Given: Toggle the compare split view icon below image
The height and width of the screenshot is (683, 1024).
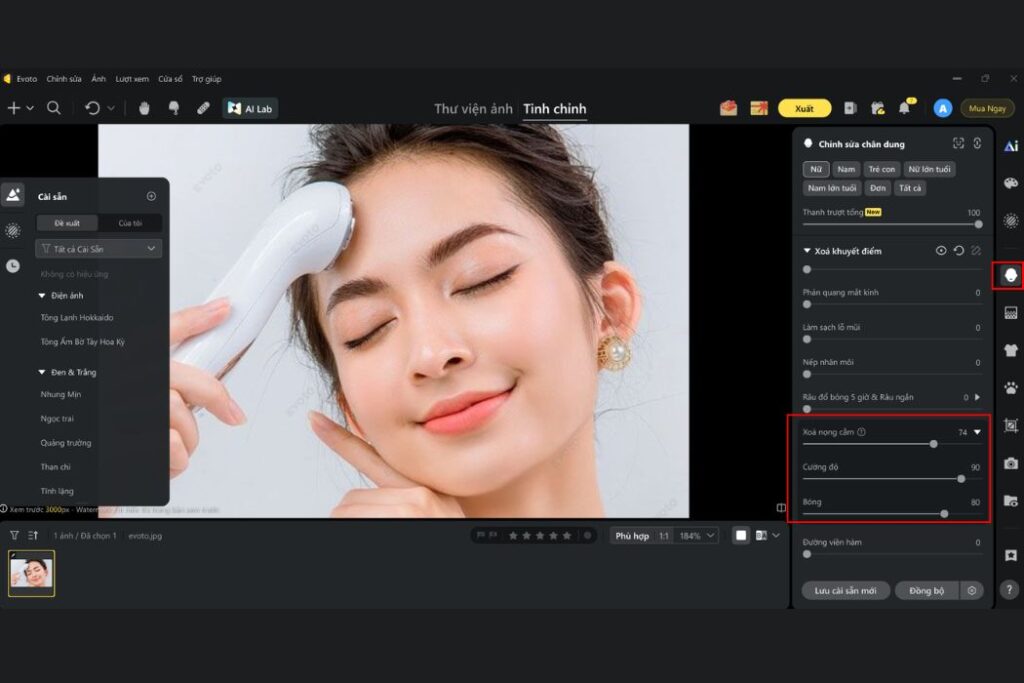Looking at the screenshot, I should pos(781,507).
